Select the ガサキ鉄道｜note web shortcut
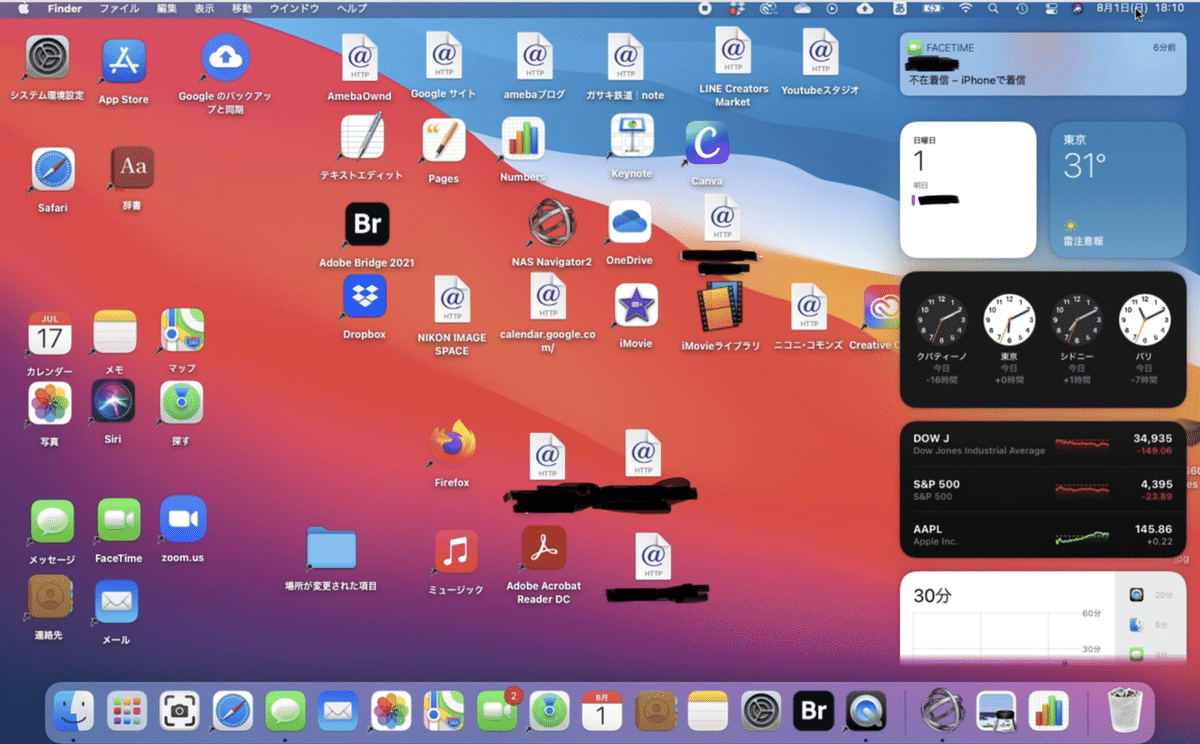Screen dimensions: 1200x744 tap(625, 58)
